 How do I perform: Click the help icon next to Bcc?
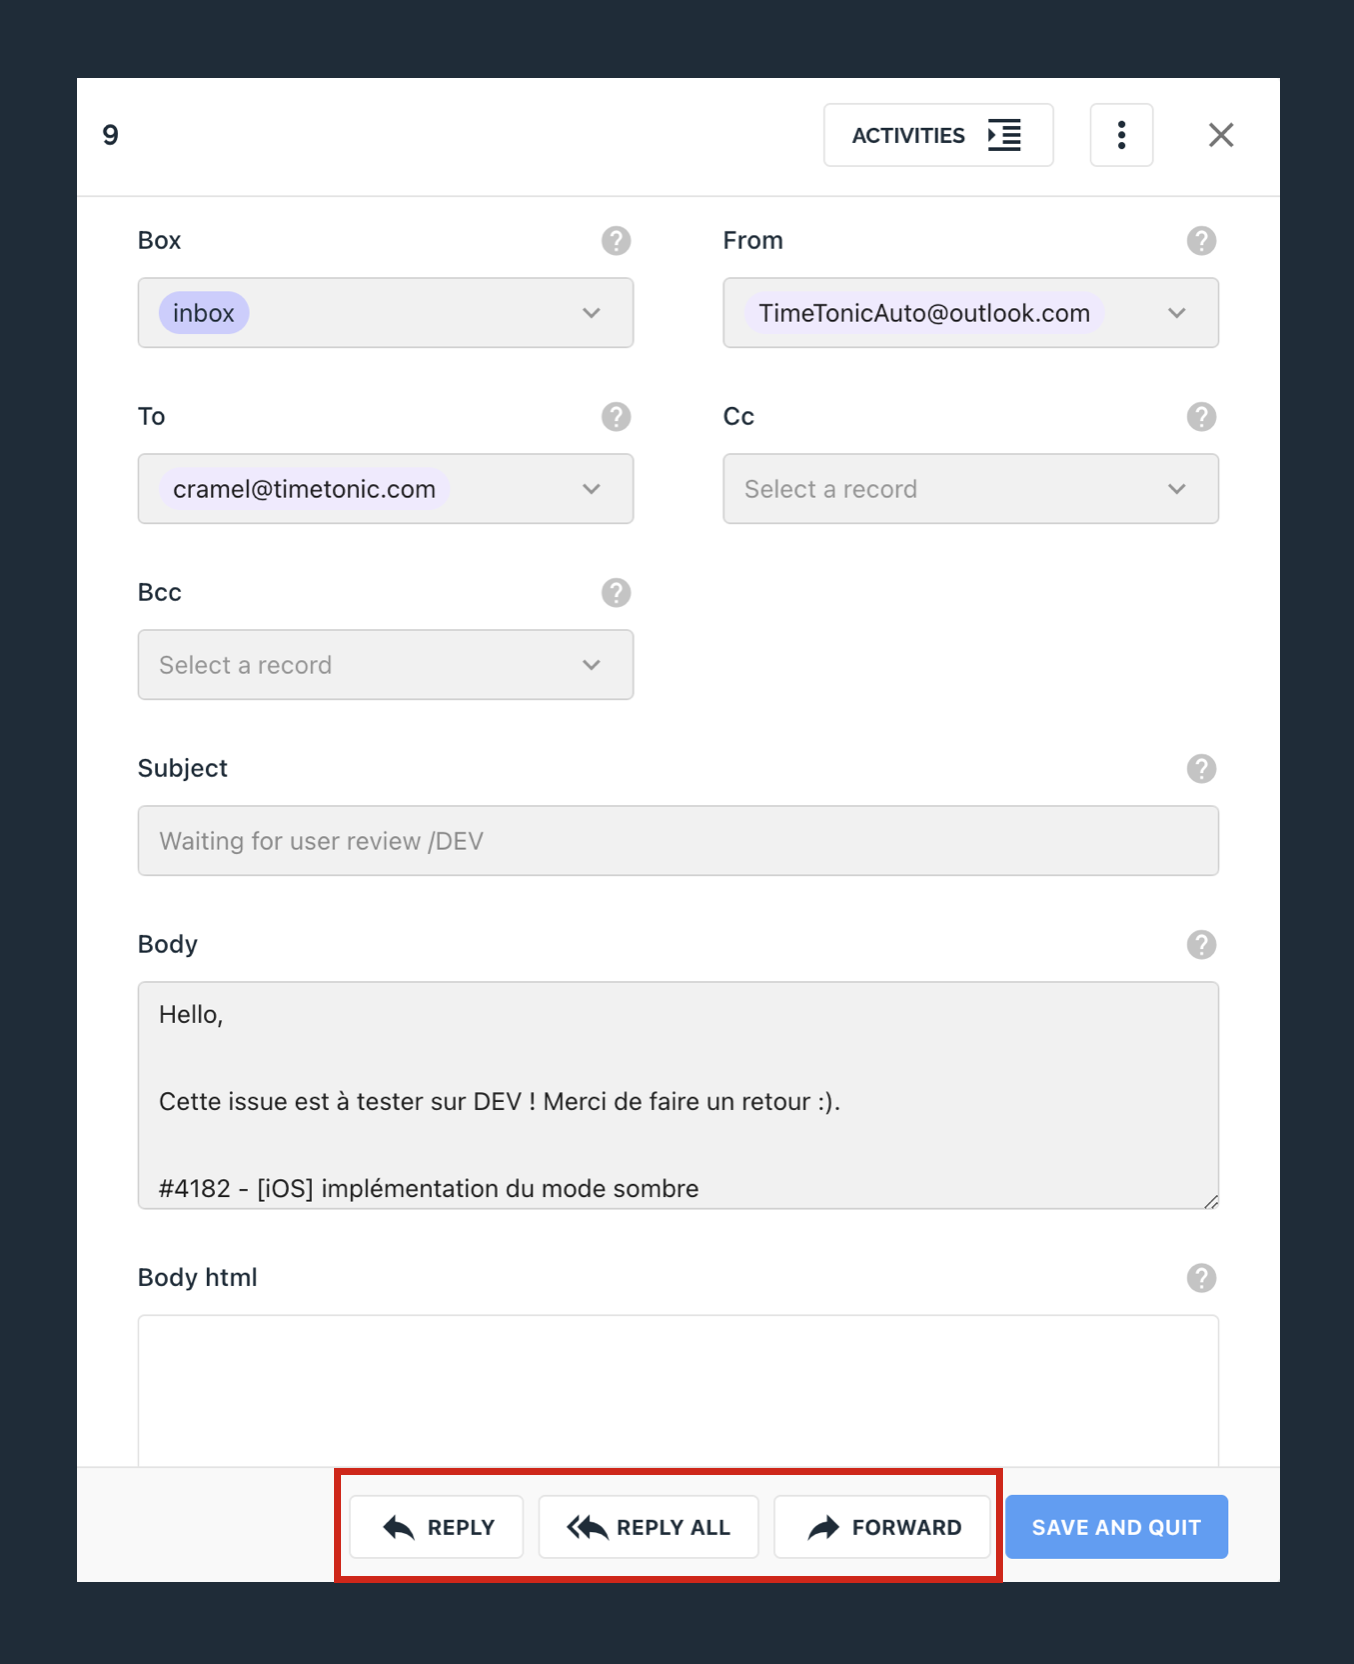coord(616,593)
